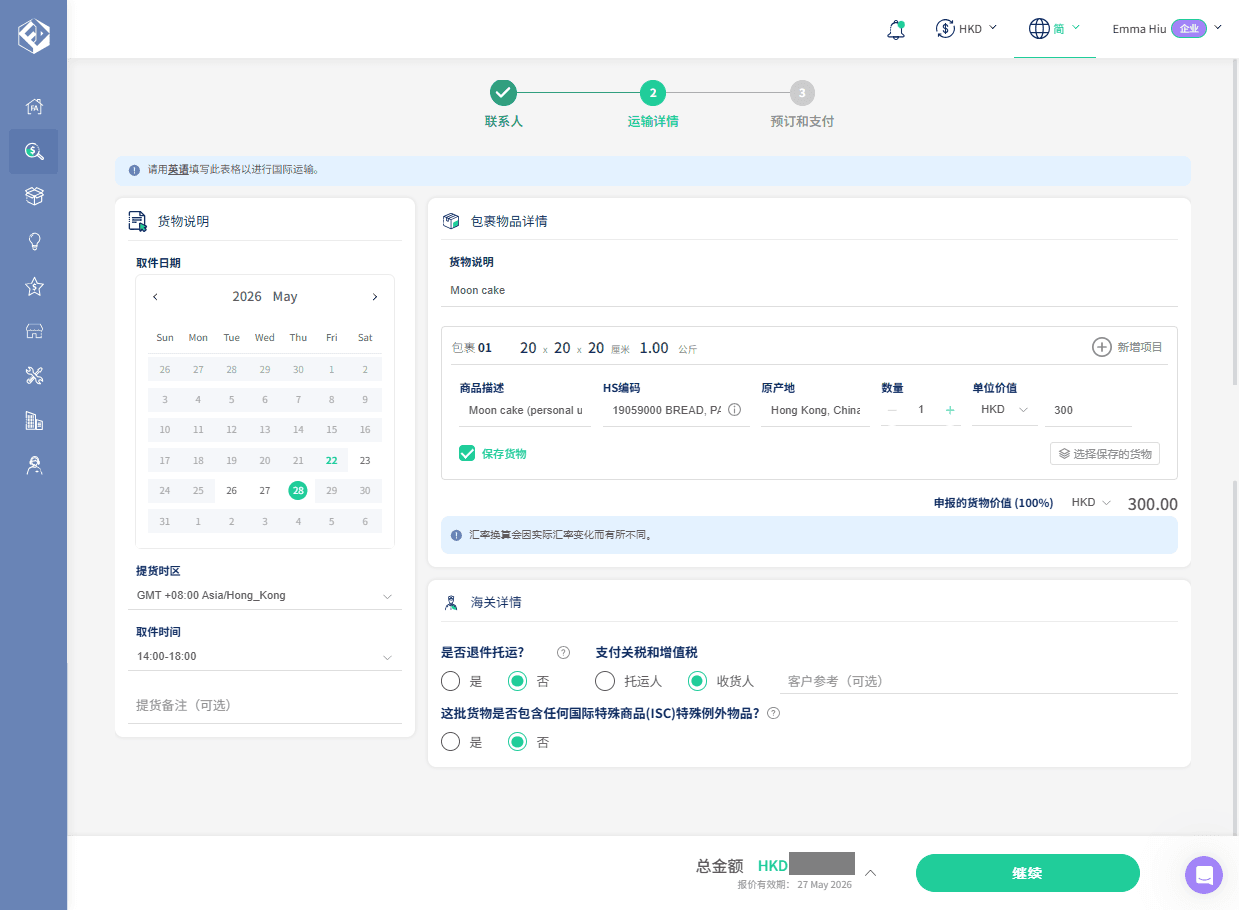Click the package details box icon
Viewport: 1240px width, 910px height.
coord(451,221)
